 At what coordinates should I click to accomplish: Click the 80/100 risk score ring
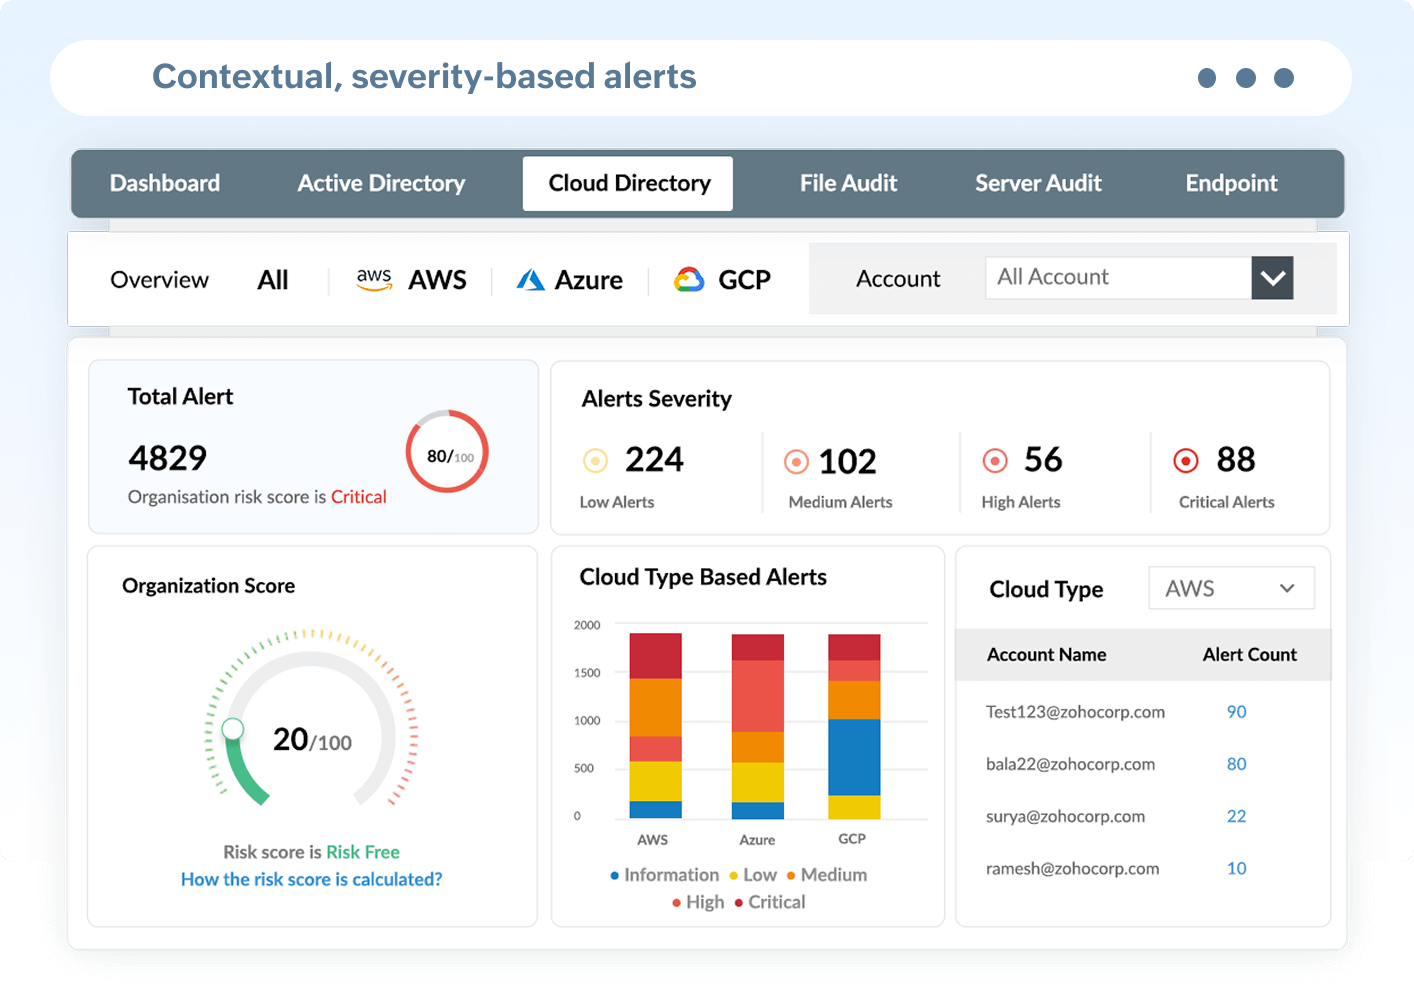[447, 451]
